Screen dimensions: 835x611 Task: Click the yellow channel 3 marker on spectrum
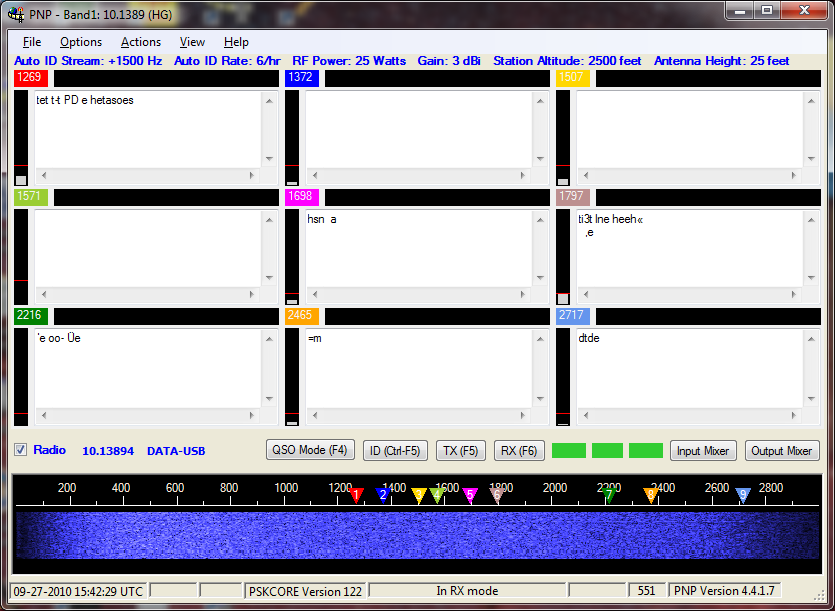(419, 496)
